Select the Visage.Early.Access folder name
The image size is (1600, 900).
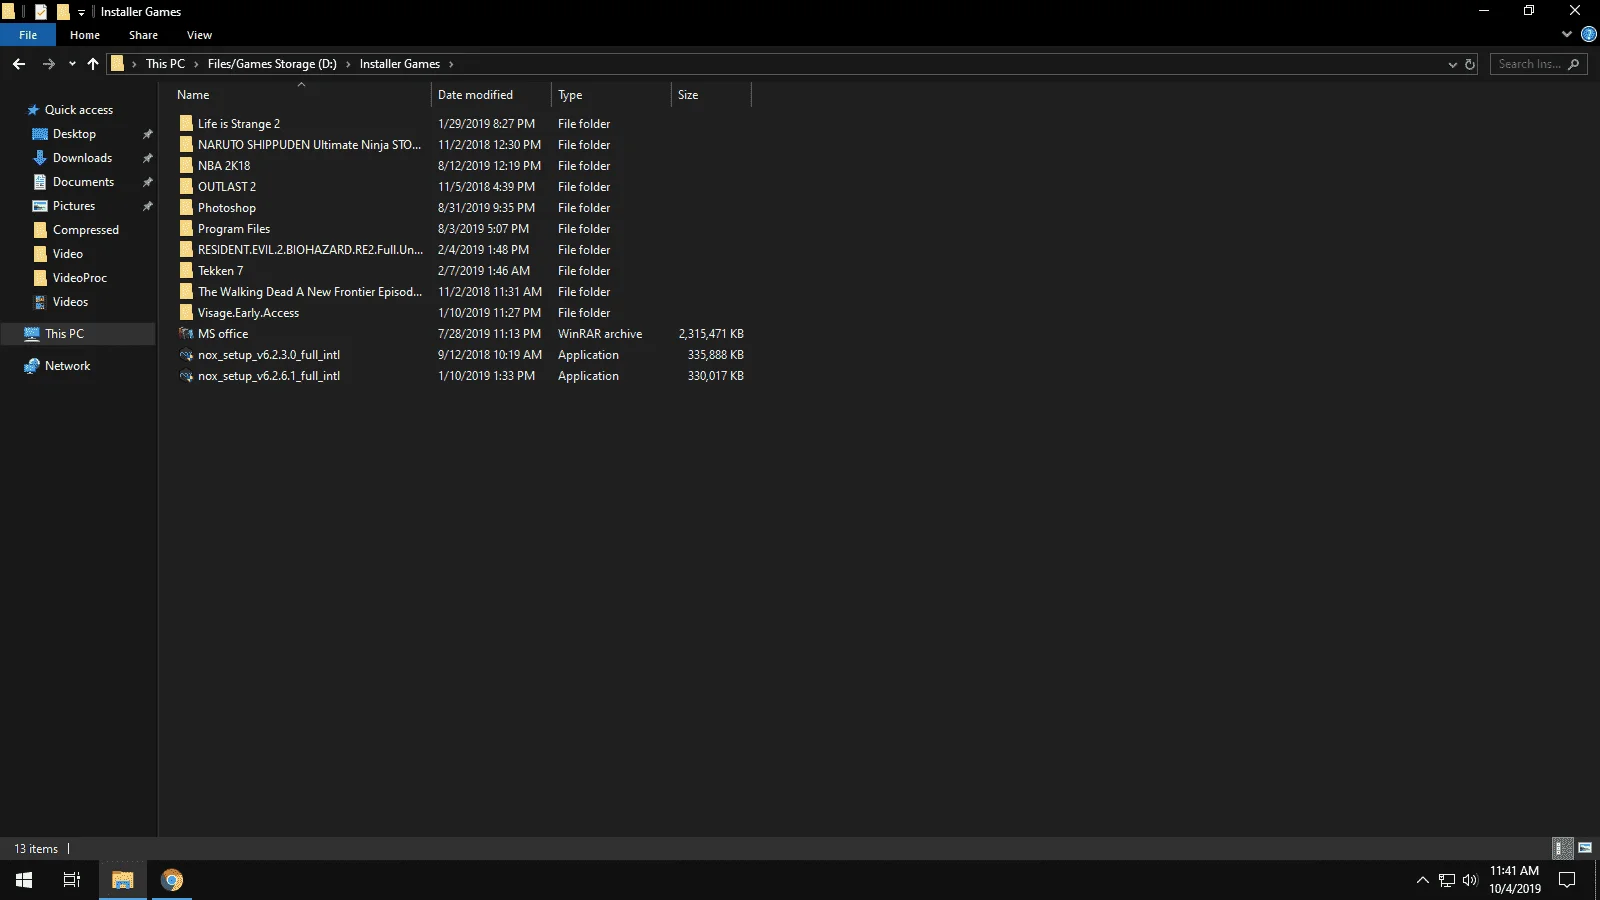click(248, 313)
